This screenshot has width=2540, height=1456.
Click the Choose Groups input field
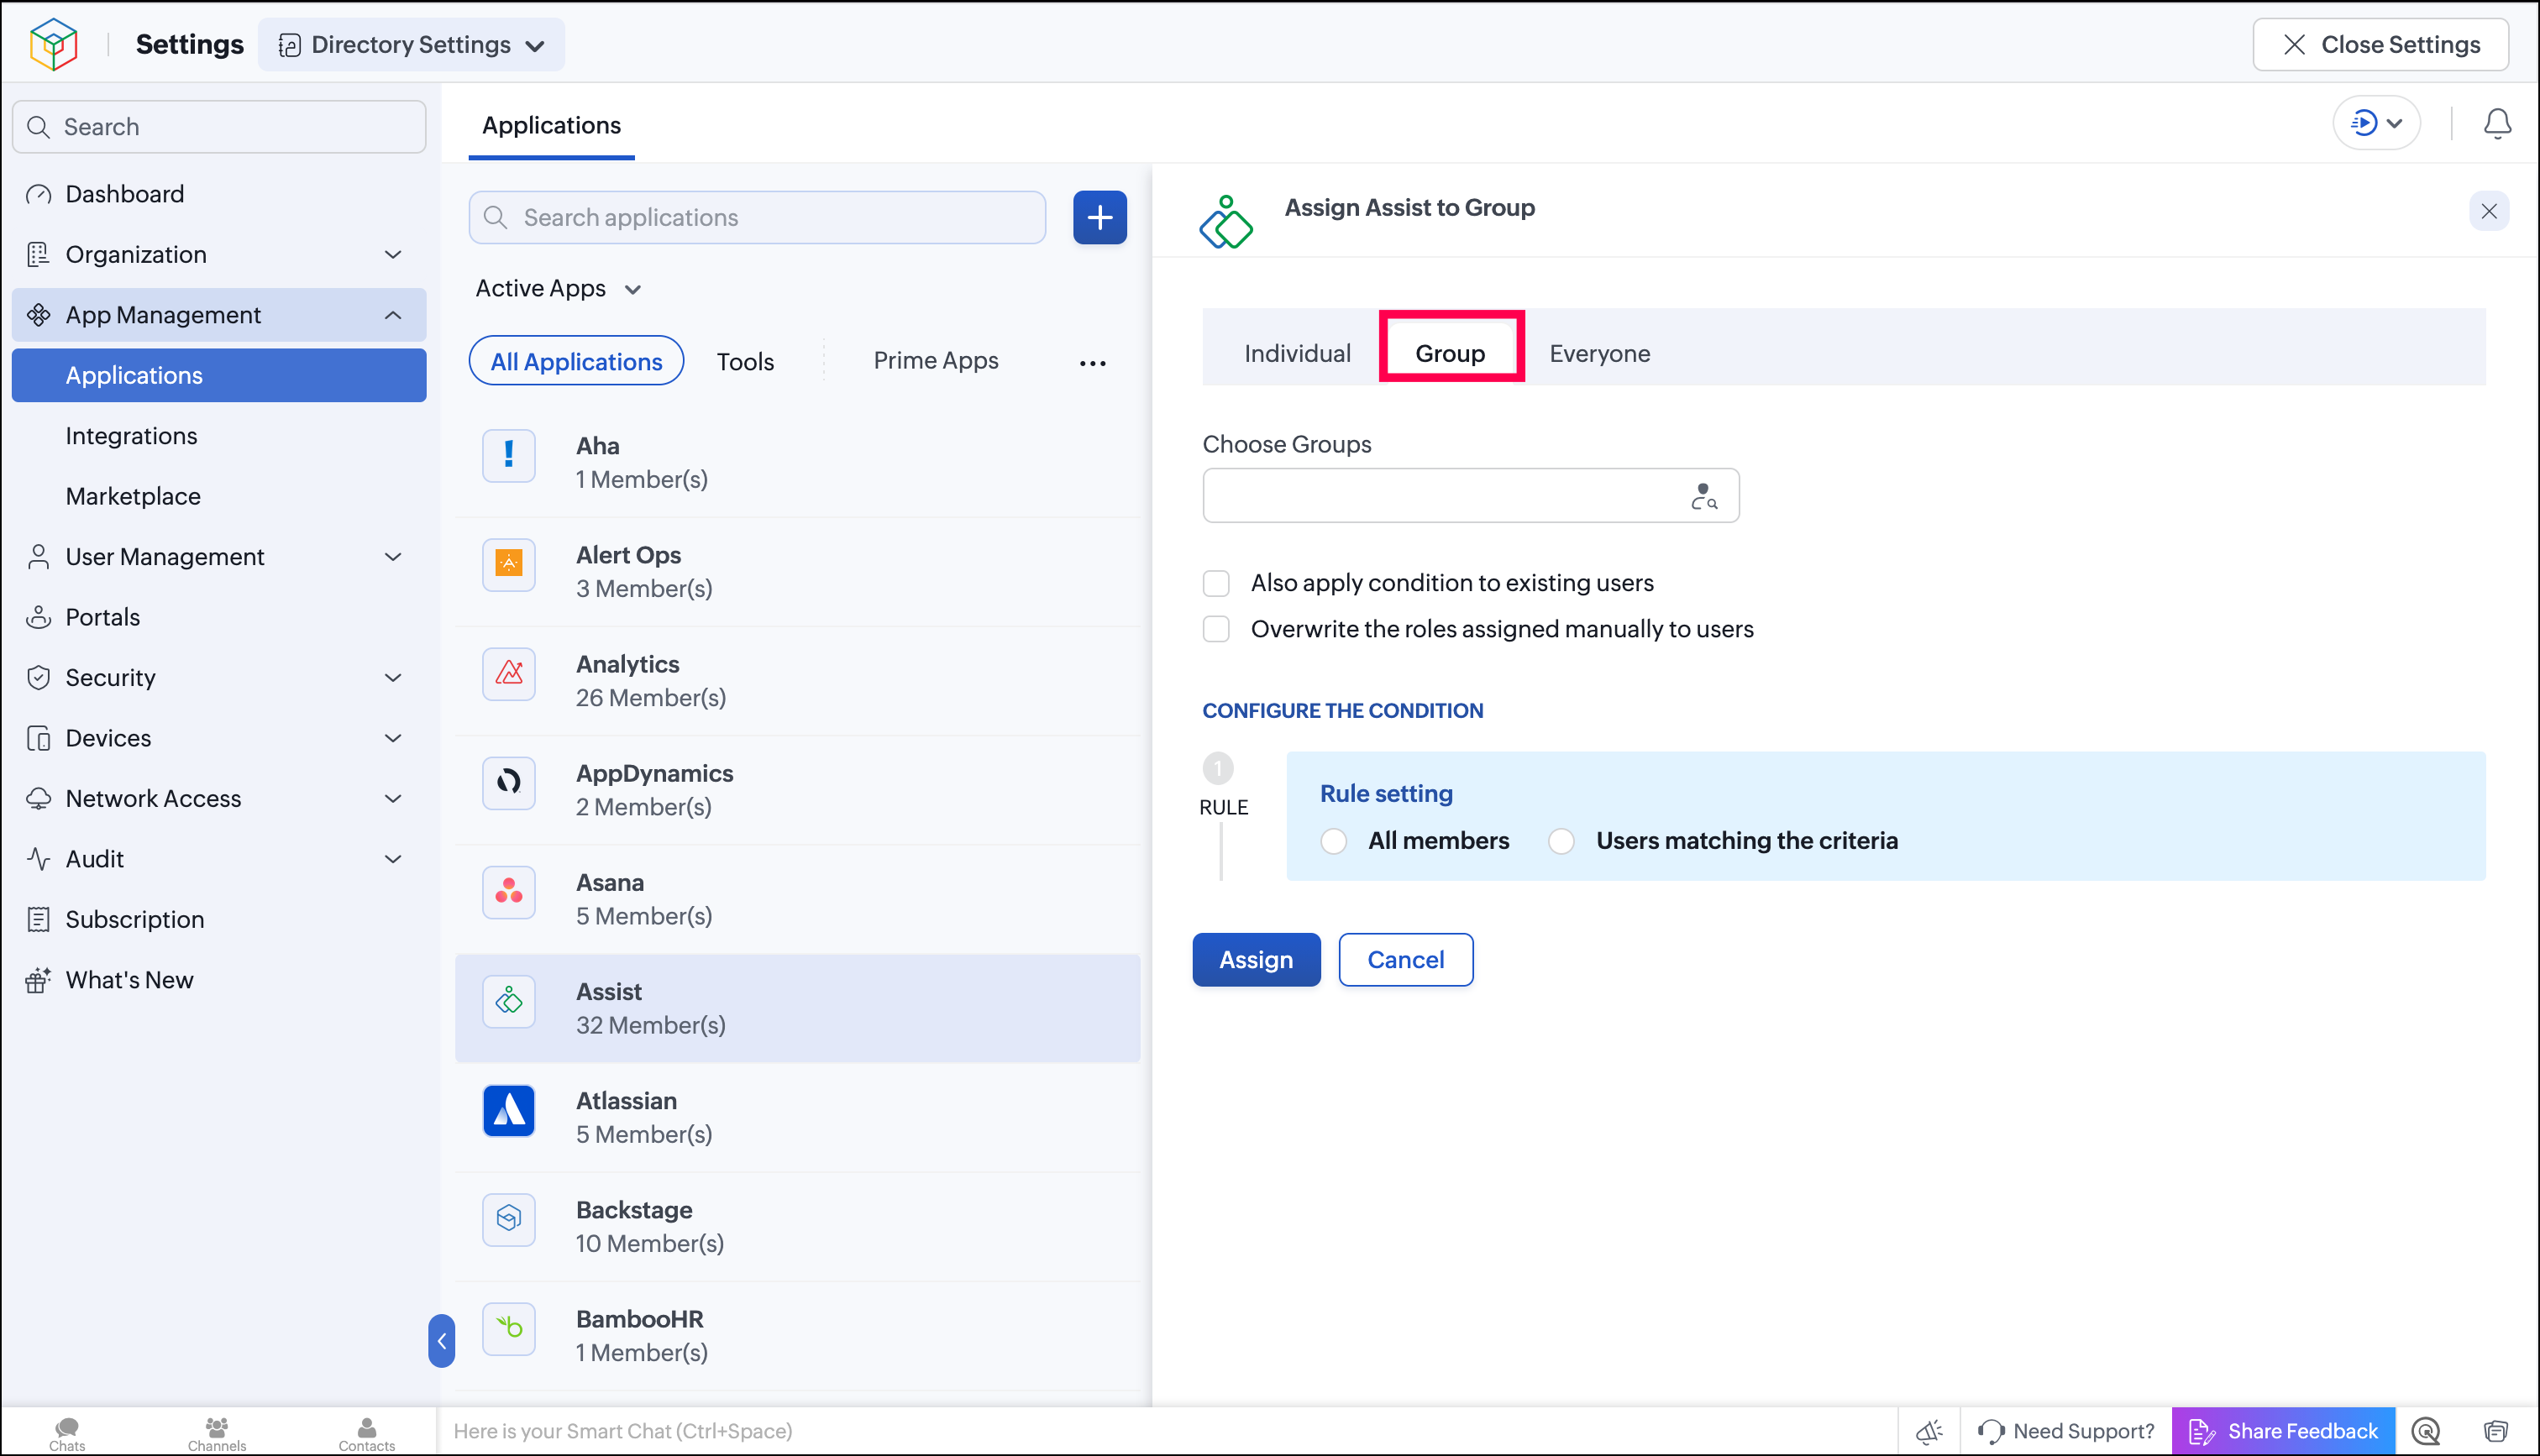coord(1471,496)
